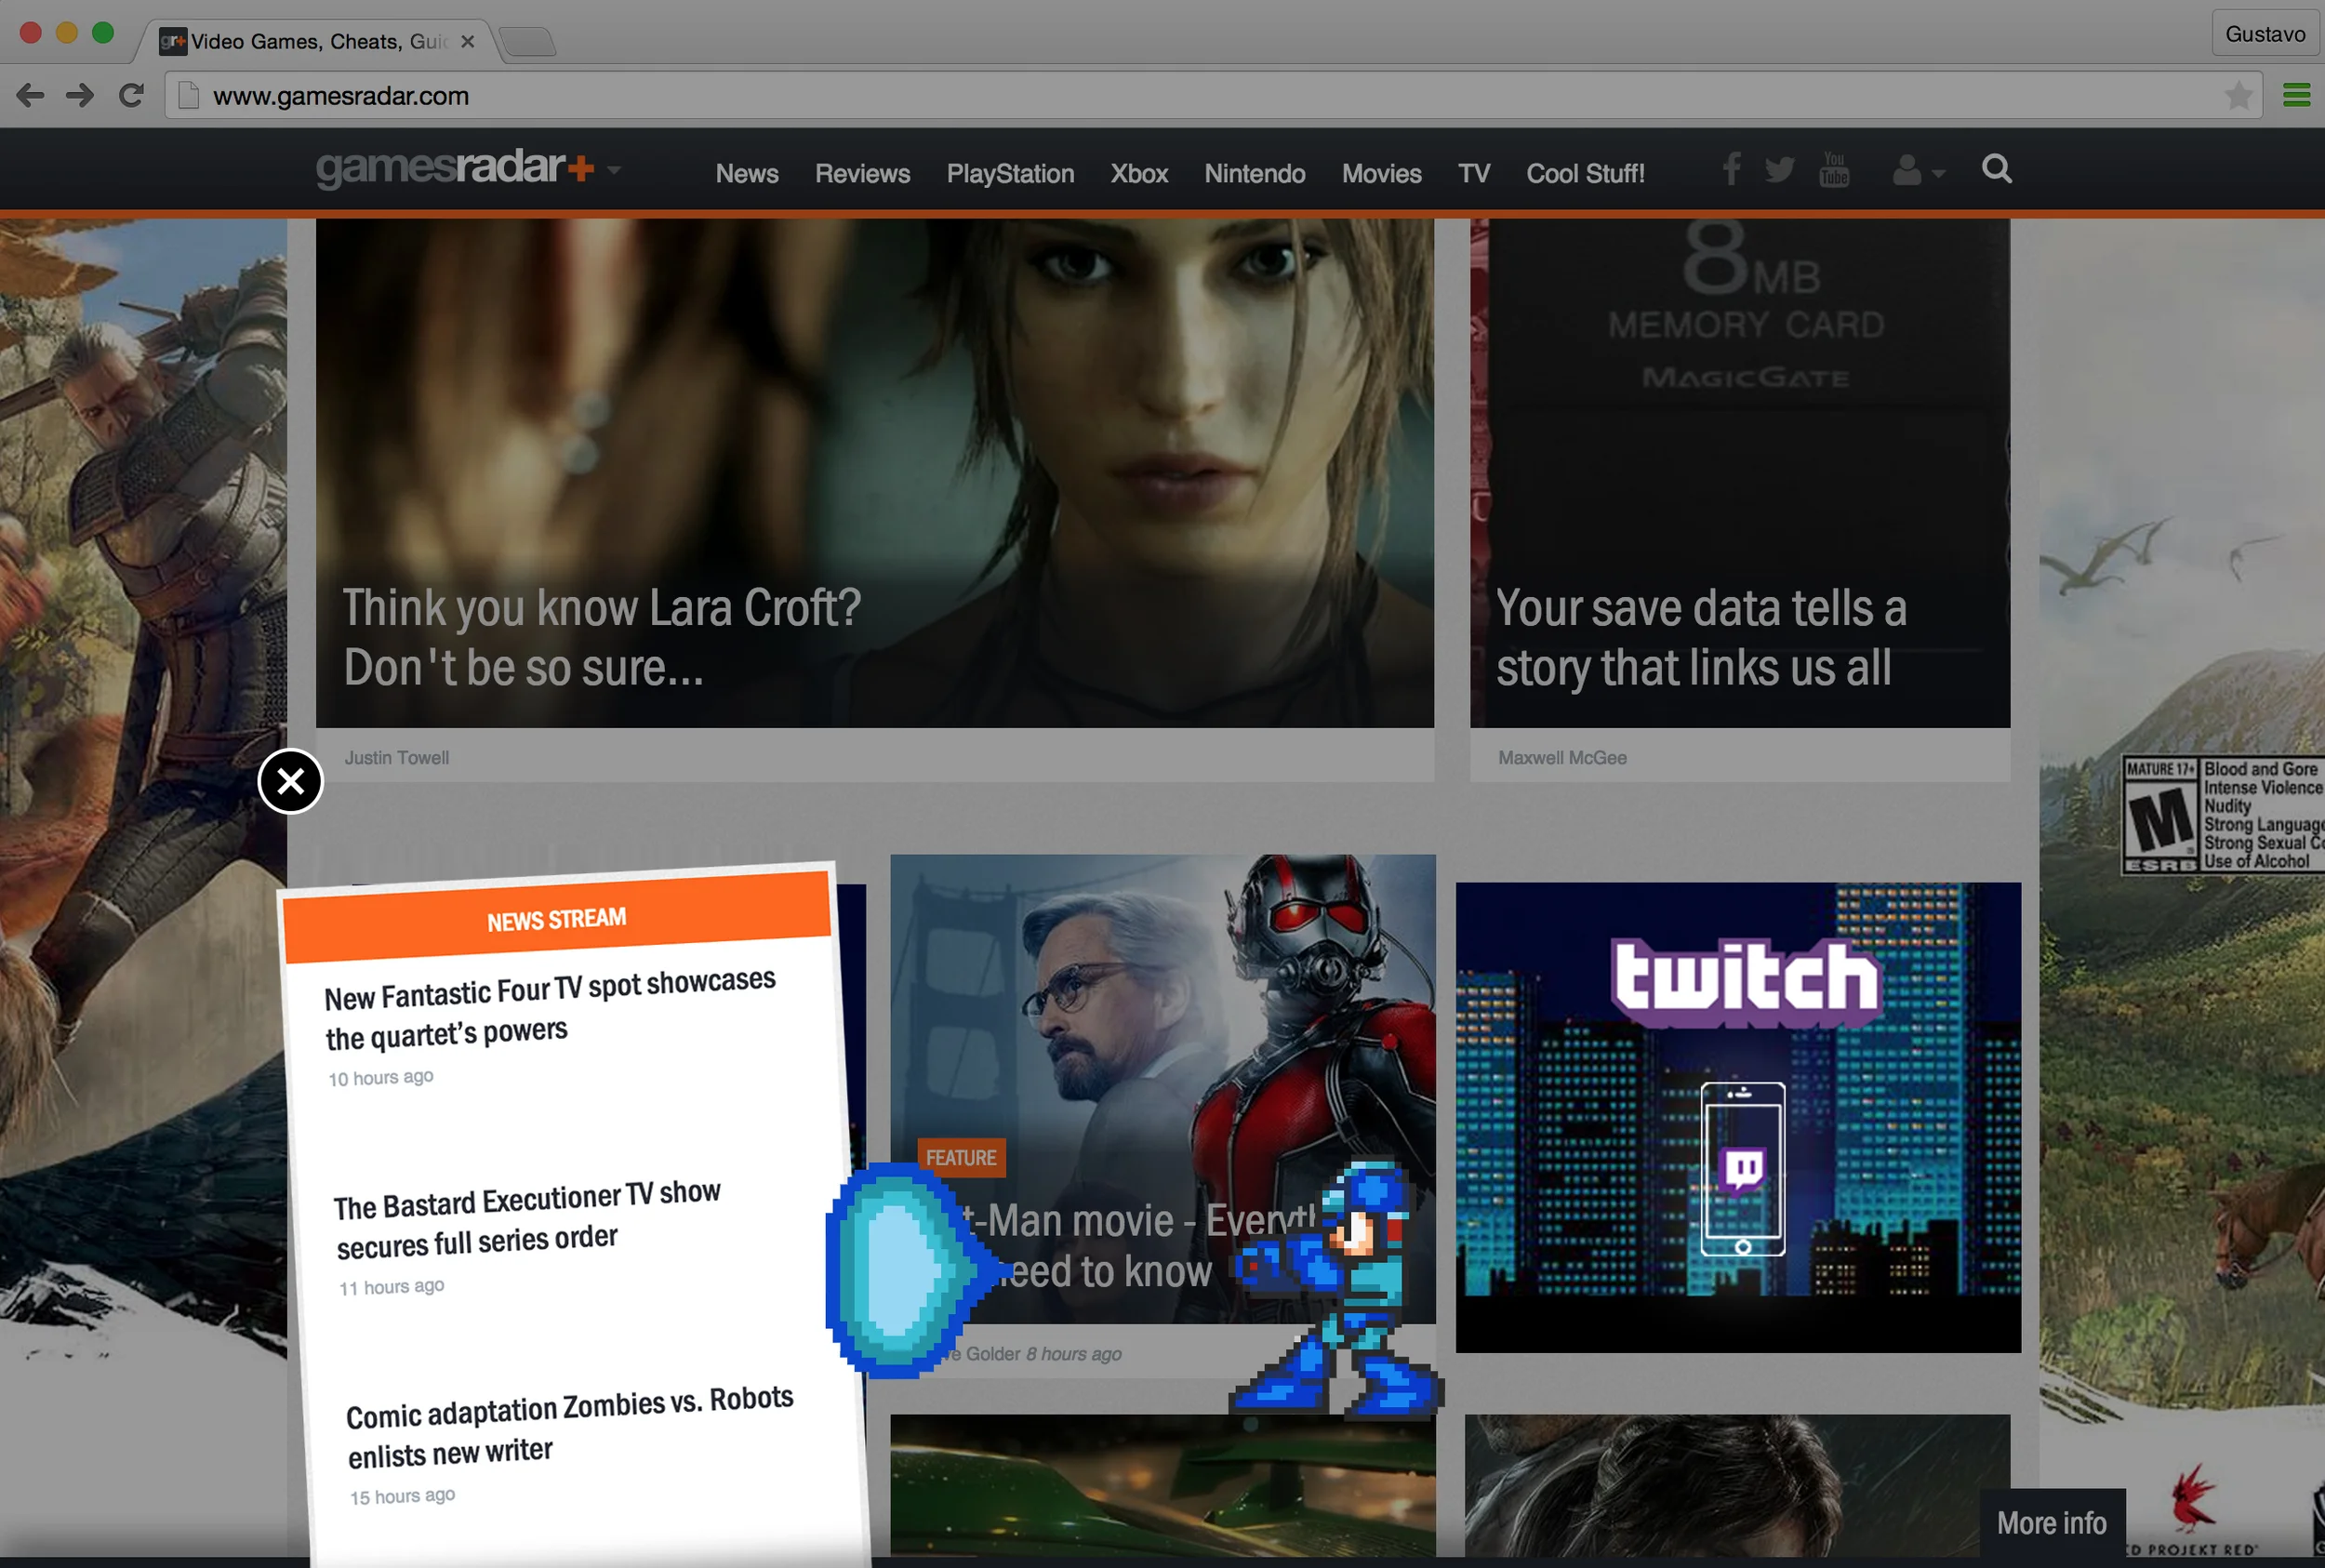Dismiss the overlay with the round X button
The width and height of the screenshot is (2325, 1568).
[x=290, y=781]
